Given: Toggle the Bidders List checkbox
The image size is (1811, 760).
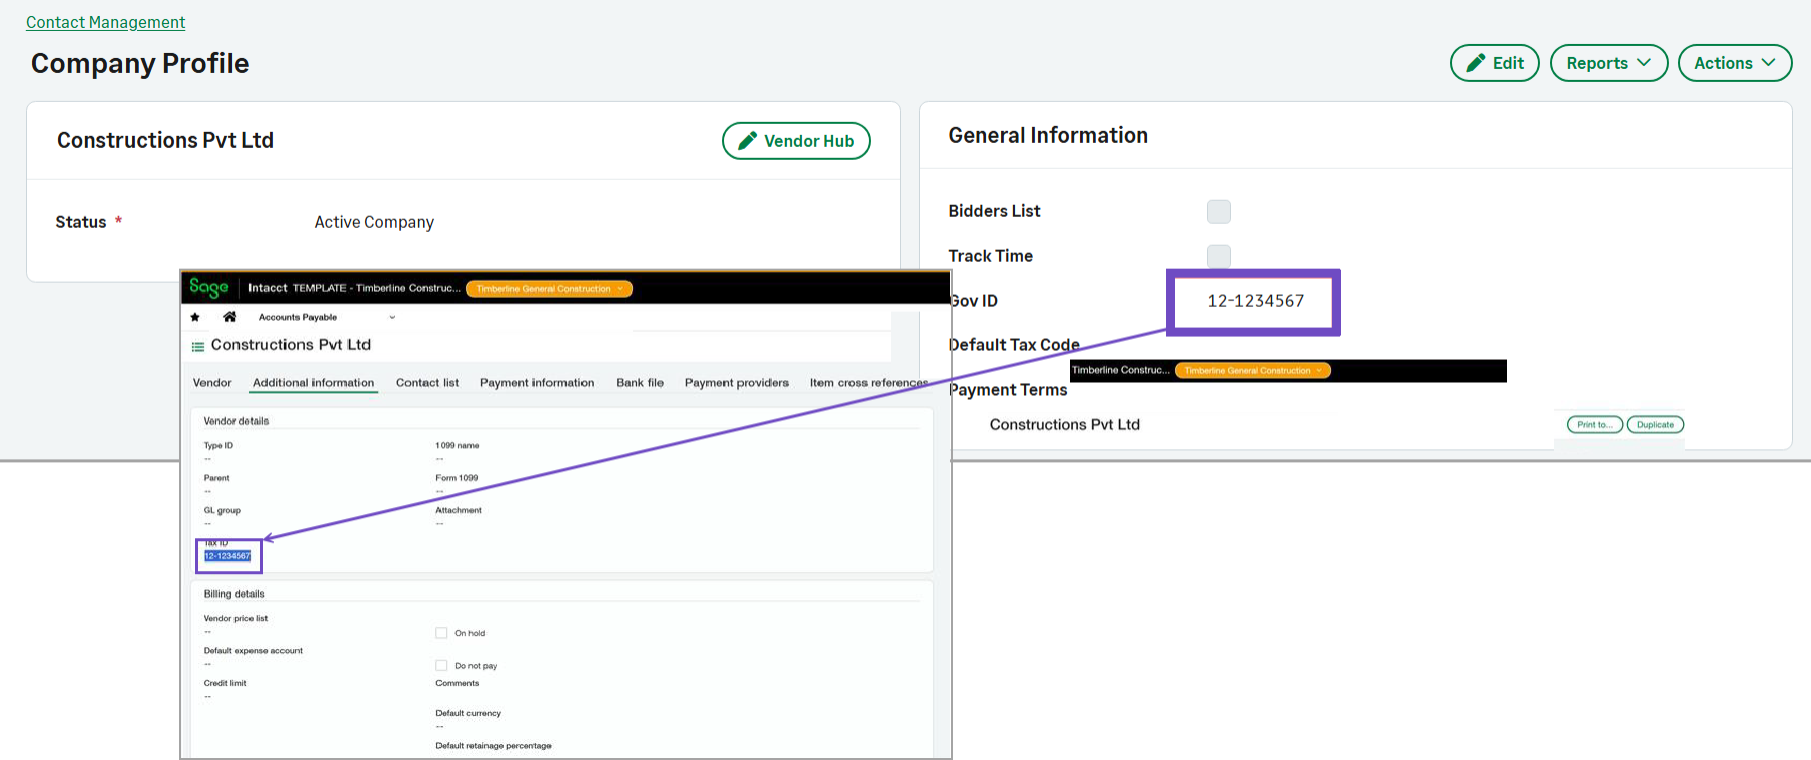Looking at the screenshot, I should pos(1219,211).
